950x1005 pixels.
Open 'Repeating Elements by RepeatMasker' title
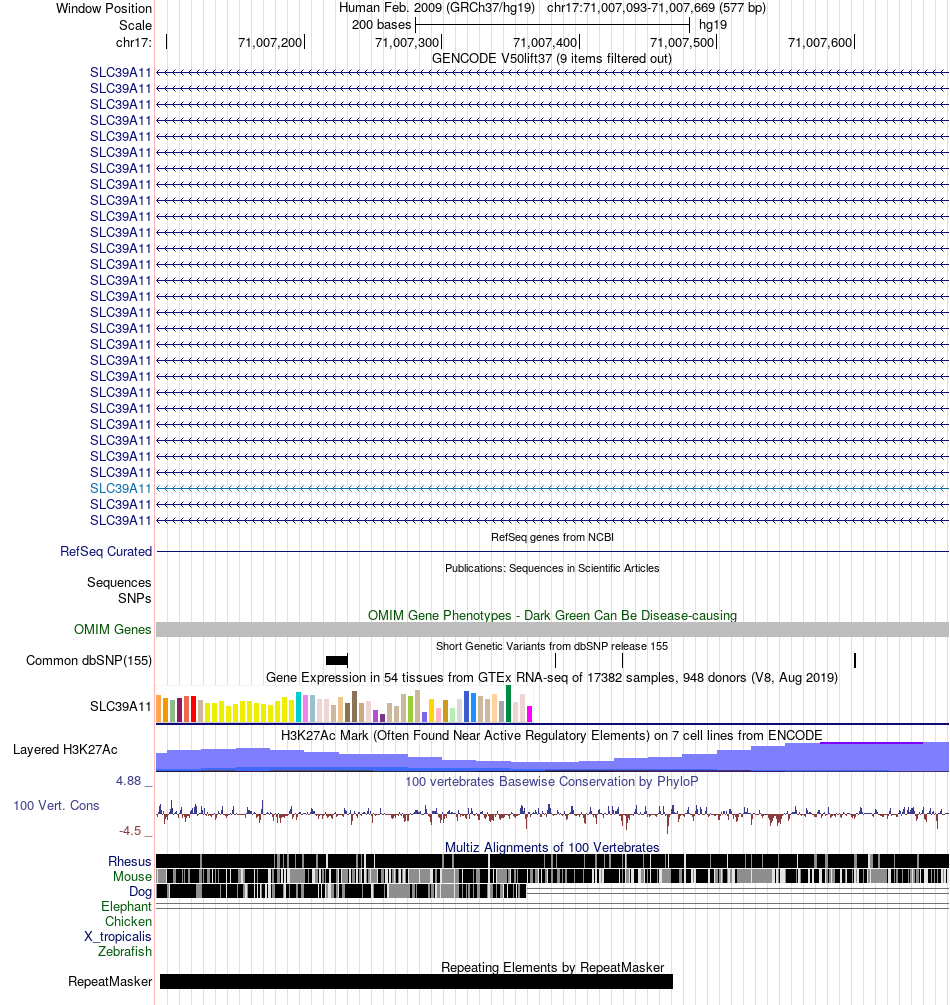click(x=552, y=967)
